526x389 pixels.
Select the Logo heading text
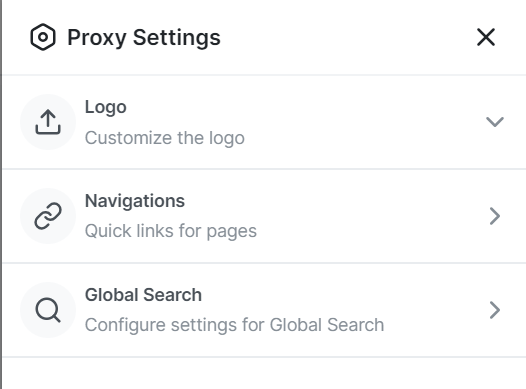(106, 108)
